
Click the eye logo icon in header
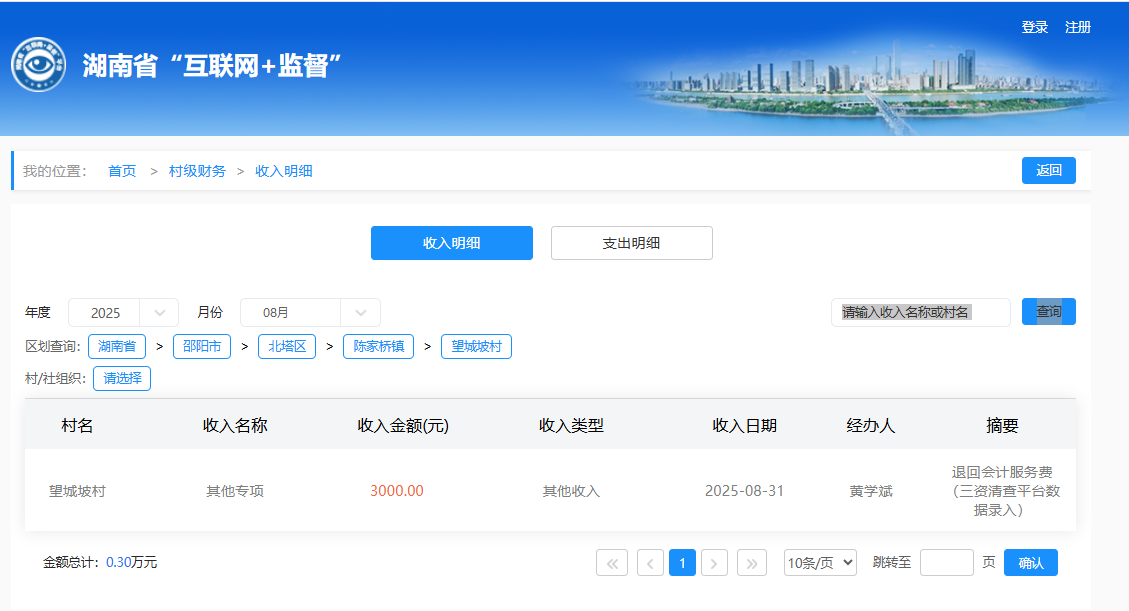(x=38, y=65)
